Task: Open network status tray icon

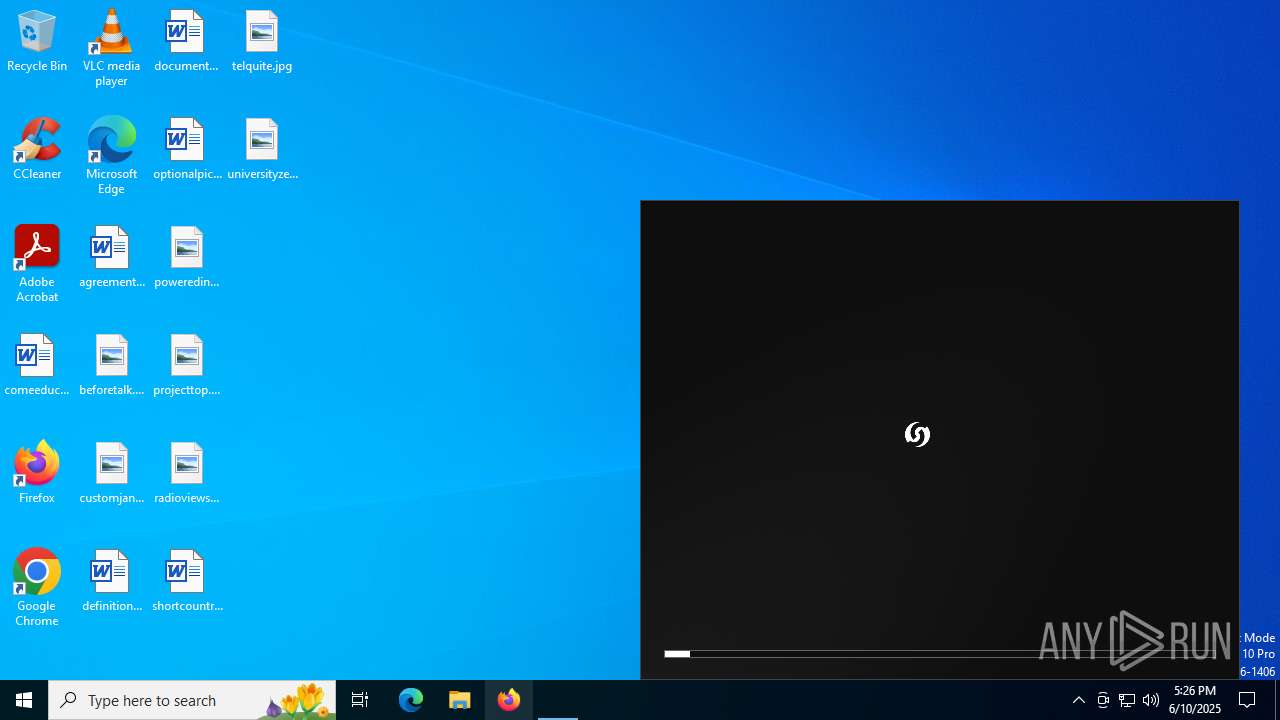Action: point(1127,700)
